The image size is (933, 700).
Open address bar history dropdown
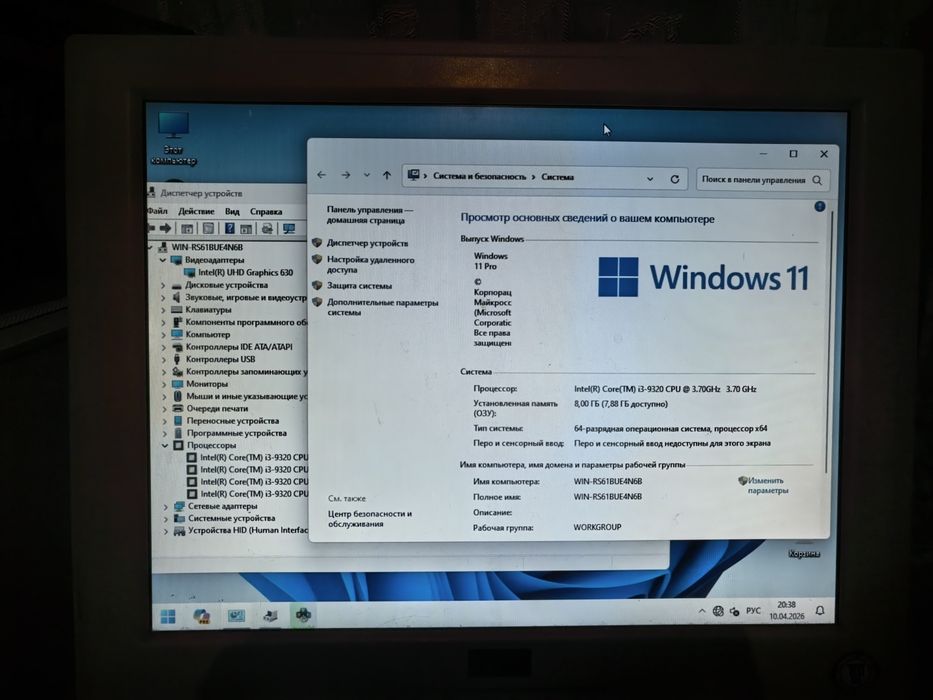click(x=650, y=179)
